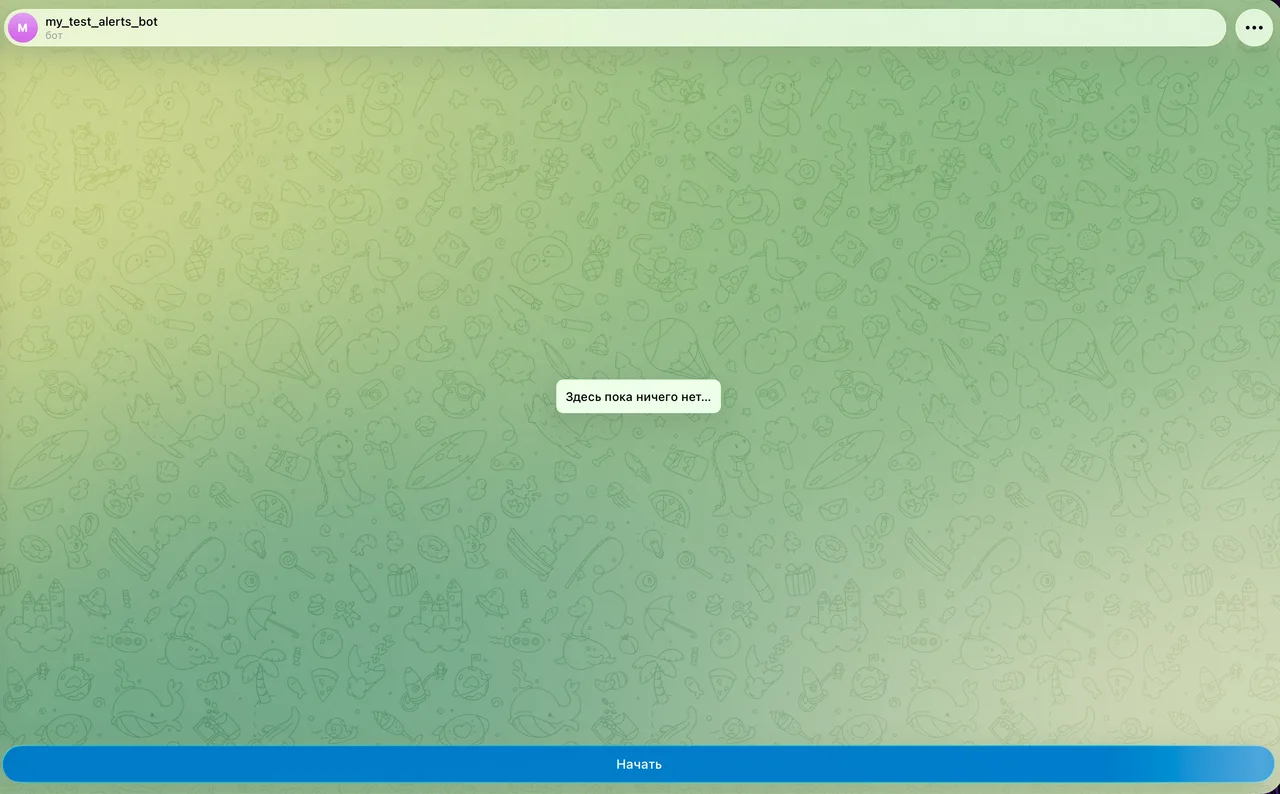Click the party hat doodle left of center balloon
Viewport: 1280px width, 794px height.
tap(600, 343)
